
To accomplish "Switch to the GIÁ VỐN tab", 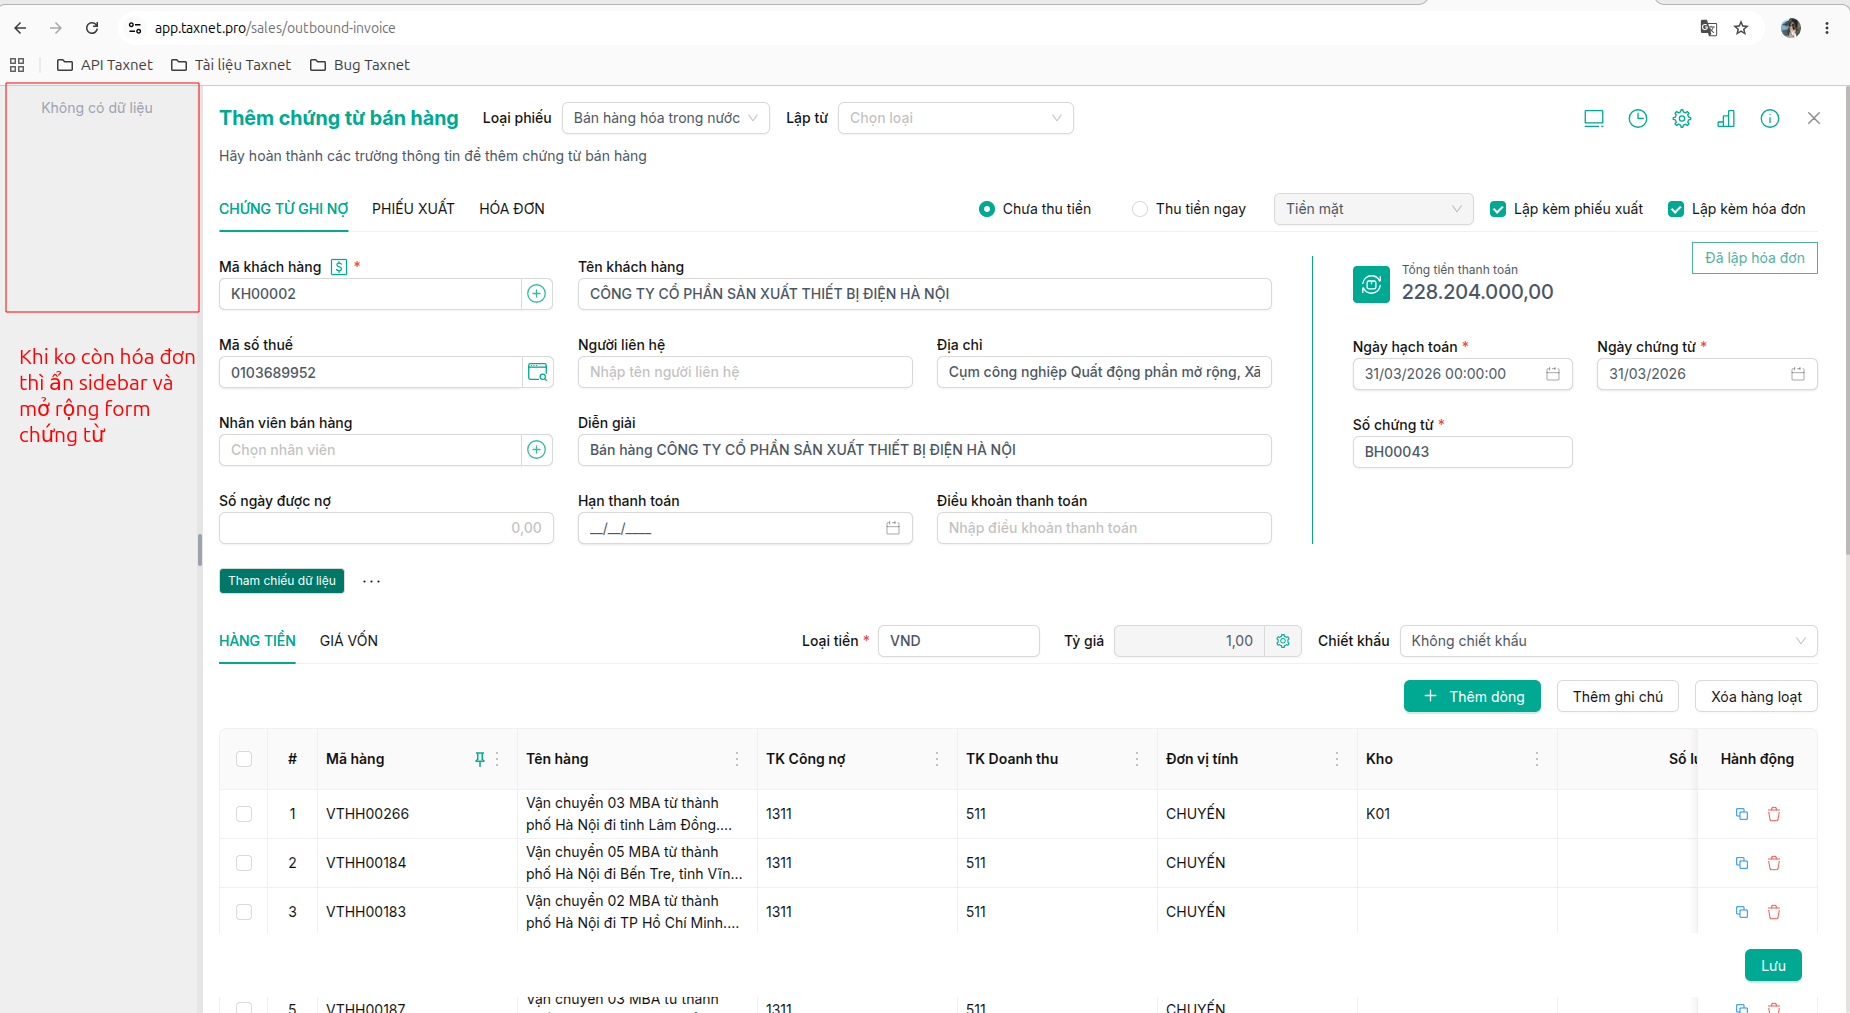I will click(349, 641).
